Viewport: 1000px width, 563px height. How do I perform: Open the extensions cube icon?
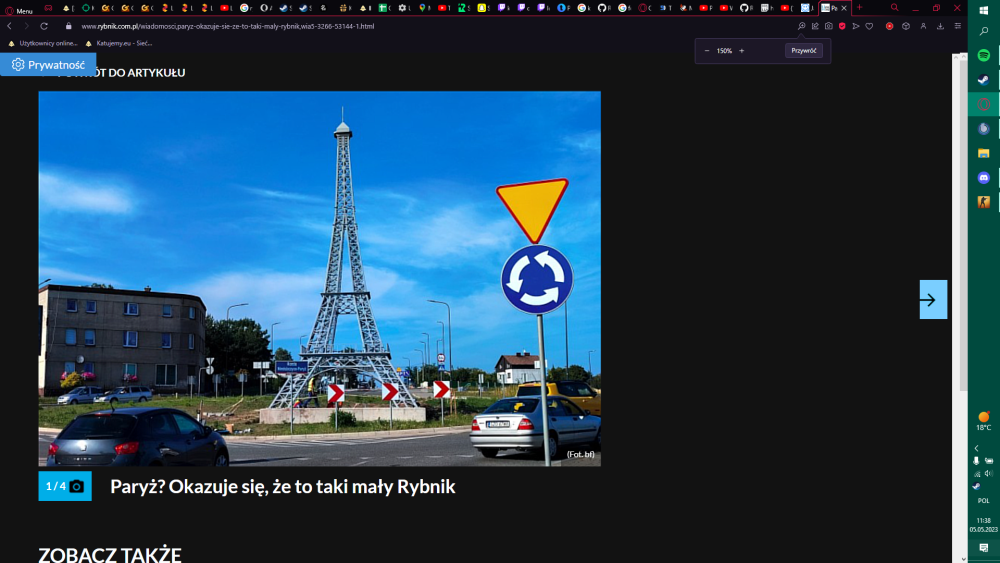click(906, 26)
